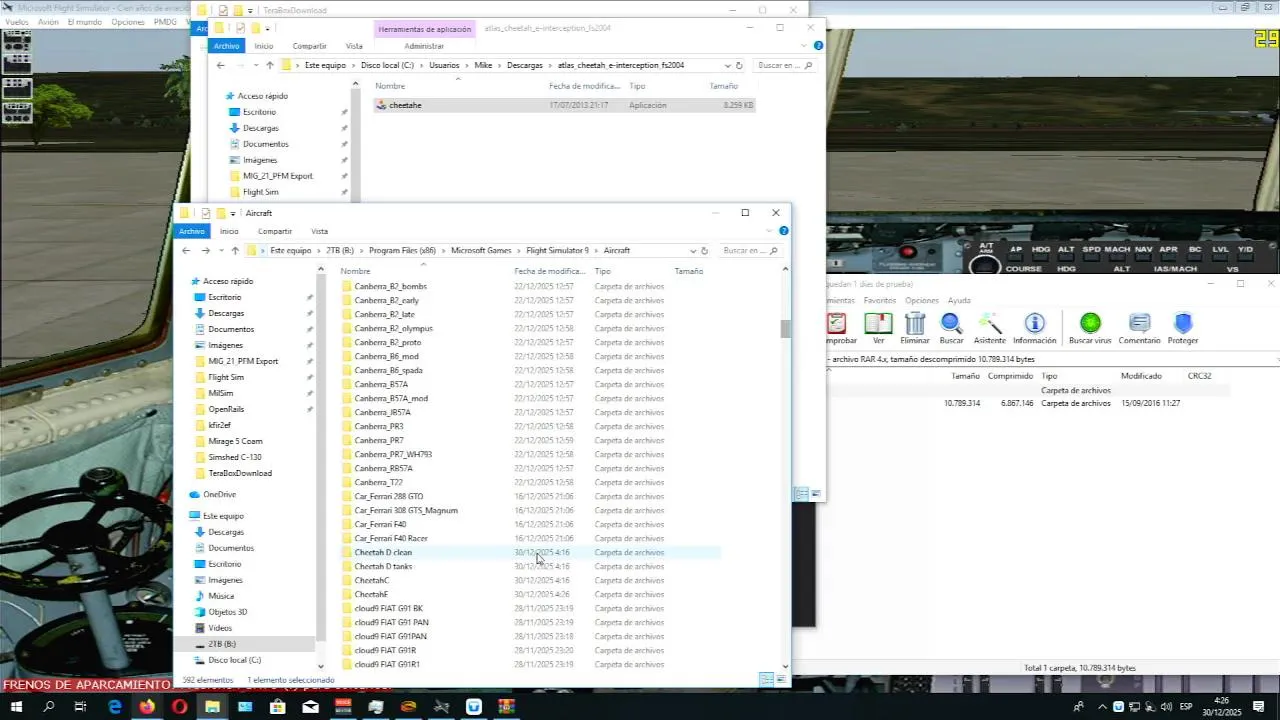Click vertical scrollbar thumb in Aircraft file list
The width and height of the screenshot is (1280, 720).
click(785, 329)
